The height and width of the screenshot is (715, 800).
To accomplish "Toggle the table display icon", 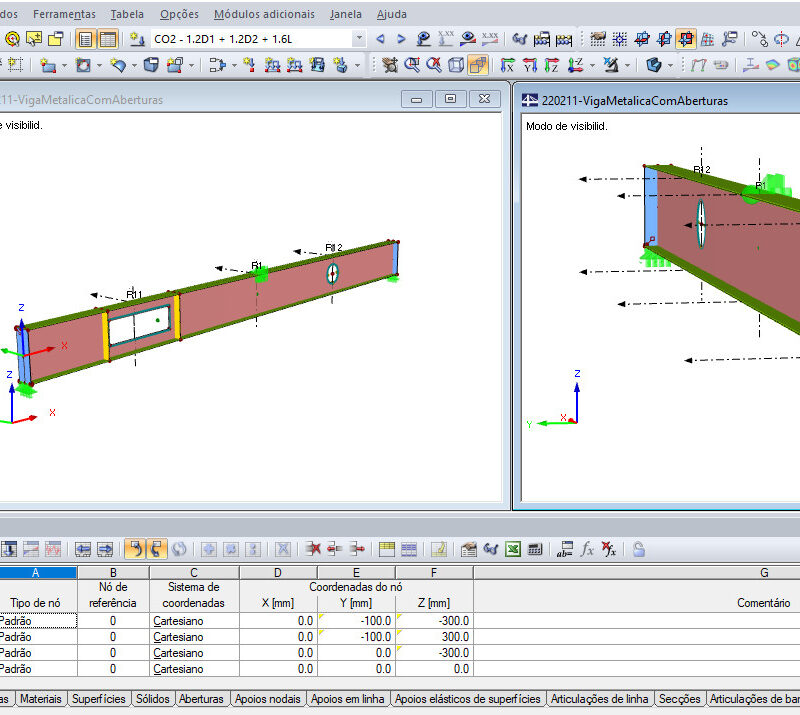I will 108,39.
